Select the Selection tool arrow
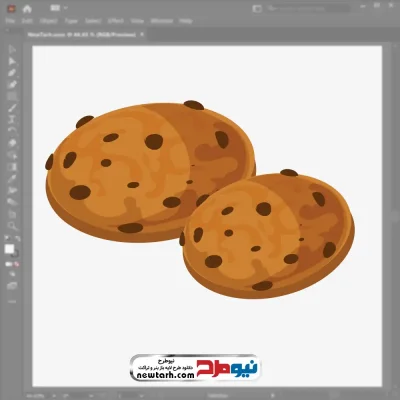 click(x=12, y=50)
